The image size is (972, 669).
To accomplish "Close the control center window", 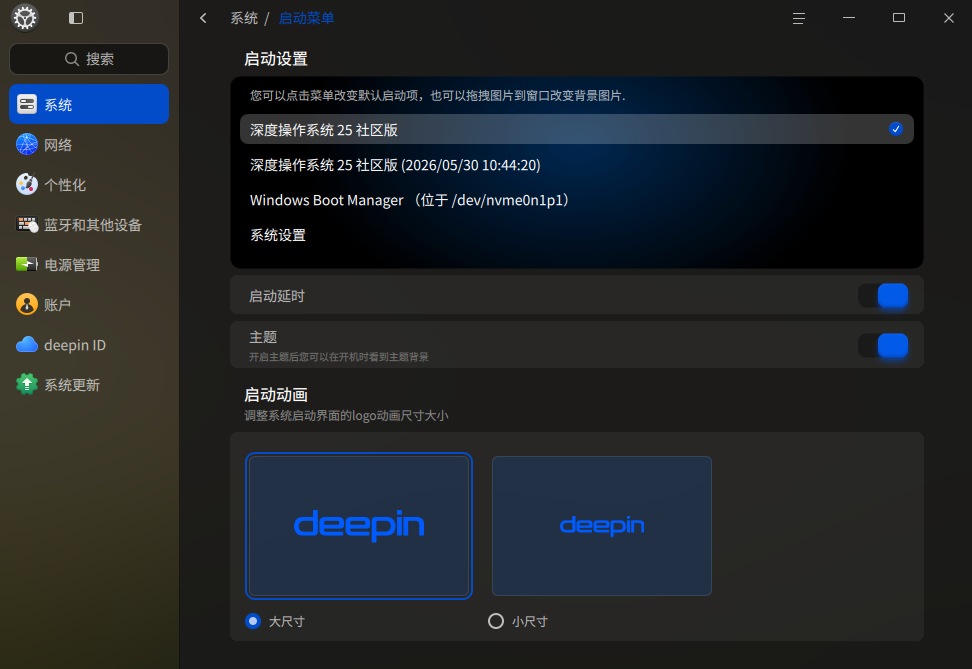I will click(948, 18).
